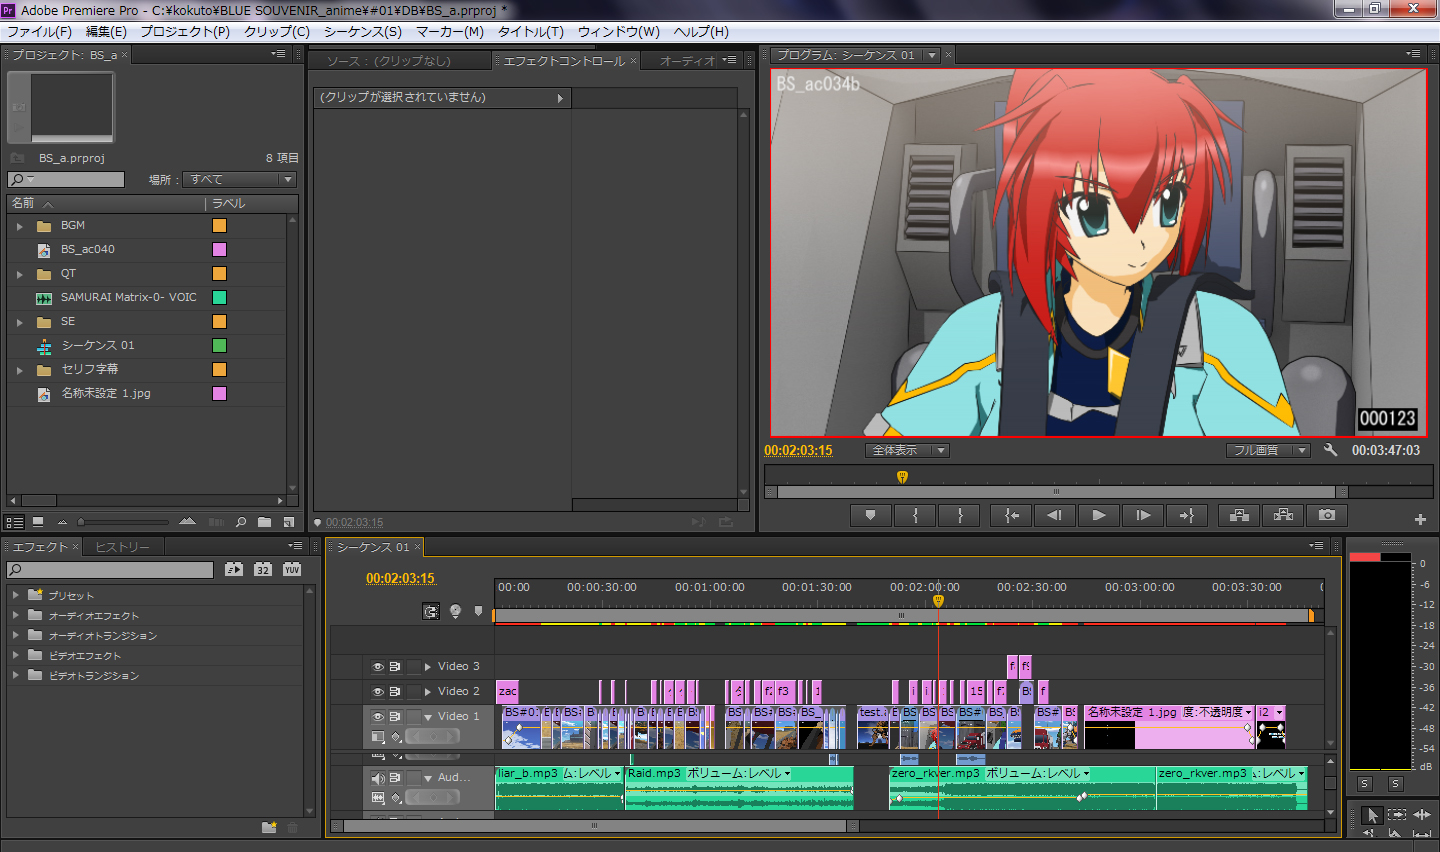Open the 全体表示 zoom level dropdown
This screenshot has width=1440, height=852.
tap(907, 450)
